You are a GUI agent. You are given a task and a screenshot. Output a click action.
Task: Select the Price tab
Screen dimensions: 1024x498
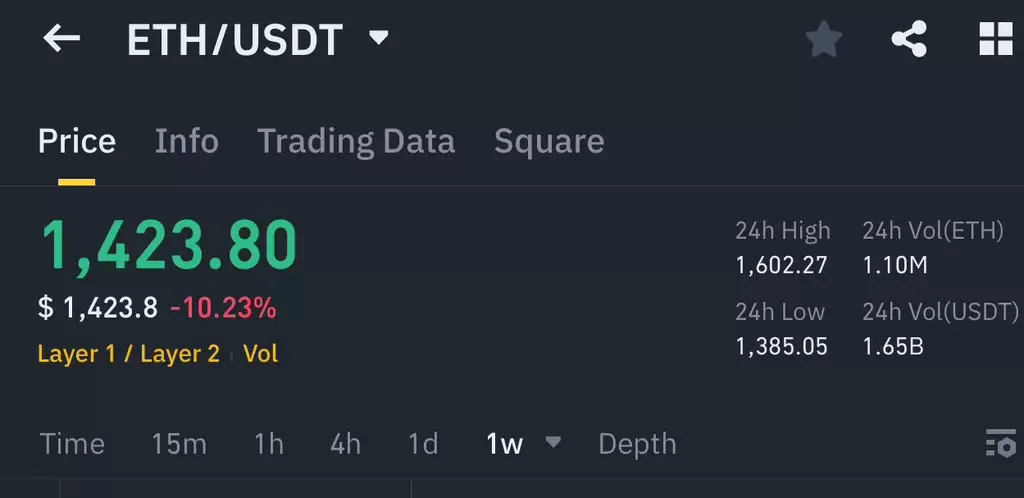coord(77,141)
